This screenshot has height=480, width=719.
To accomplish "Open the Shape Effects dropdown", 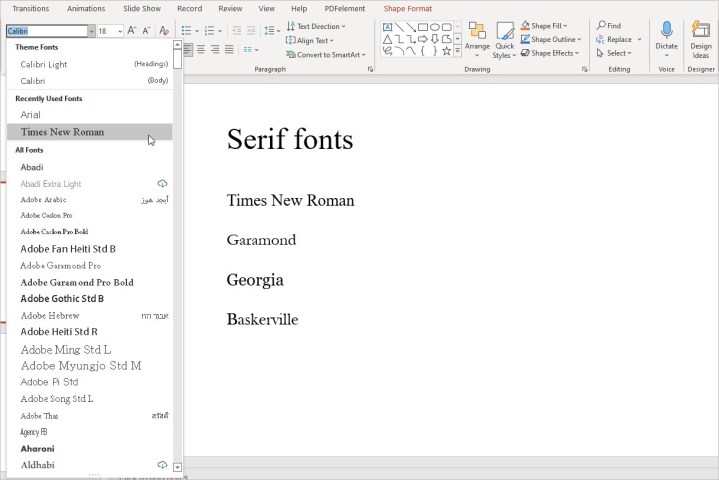I will [x=552, y=53].
